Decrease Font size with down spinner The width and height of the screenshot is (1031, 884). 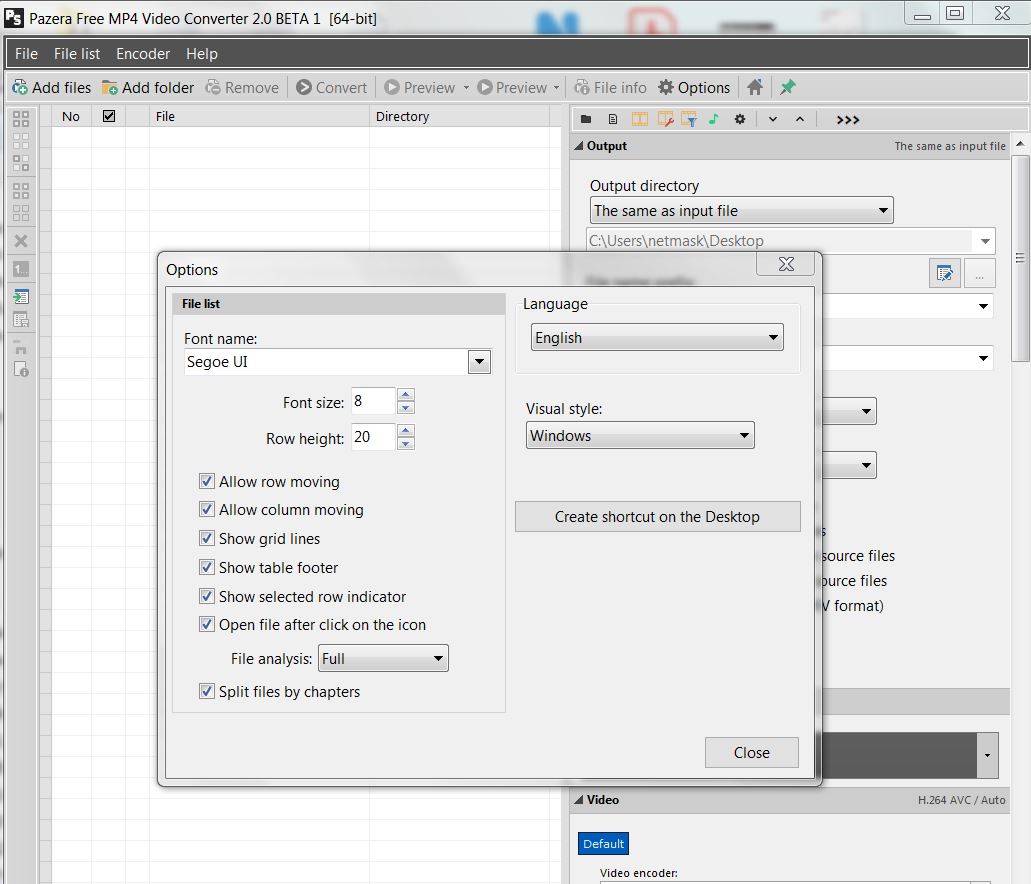tap(406, 408)
